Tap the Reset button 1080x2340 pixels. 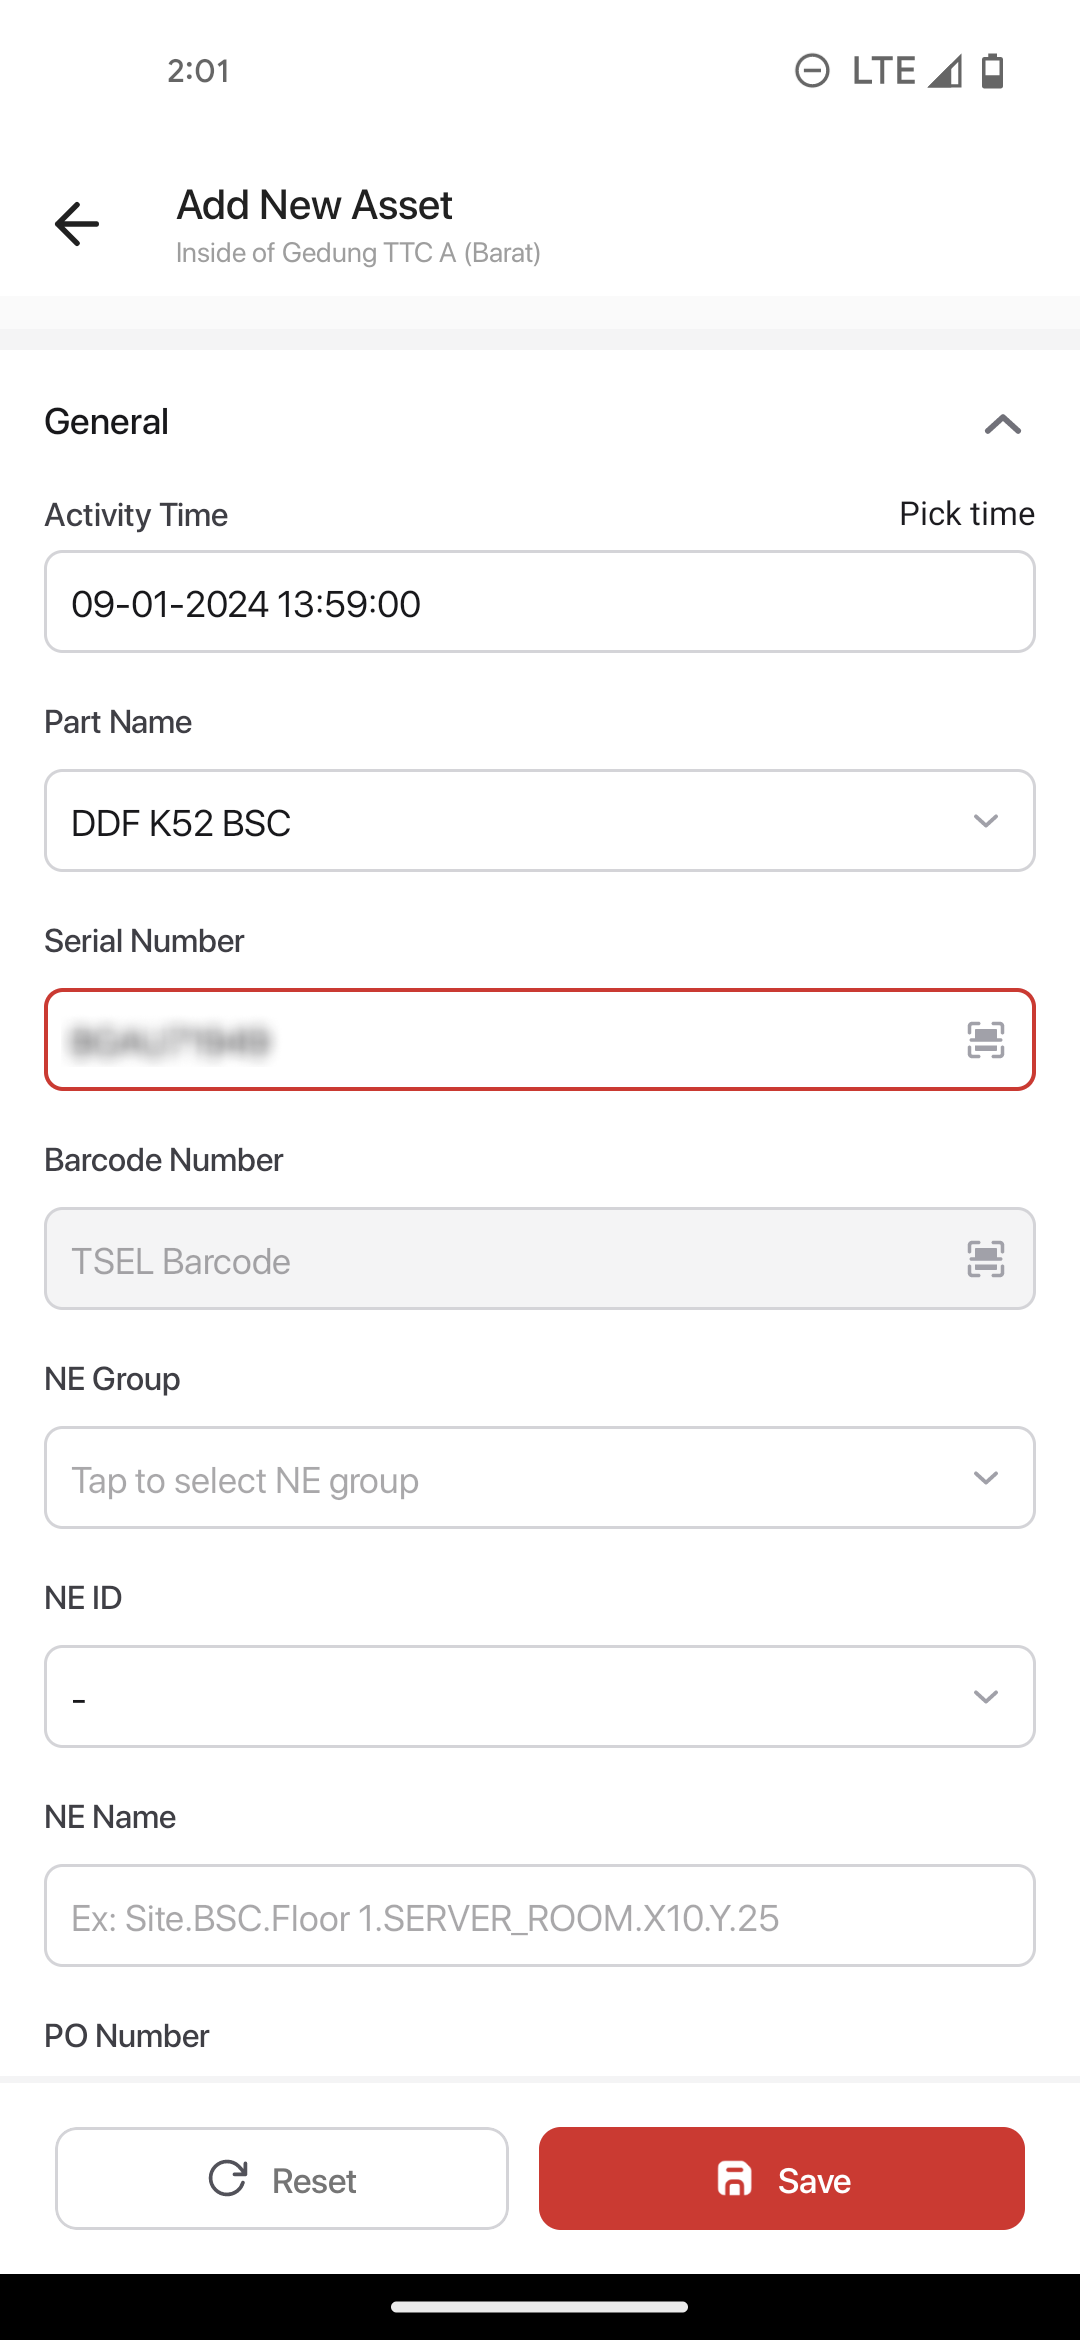coord(282,2179)
